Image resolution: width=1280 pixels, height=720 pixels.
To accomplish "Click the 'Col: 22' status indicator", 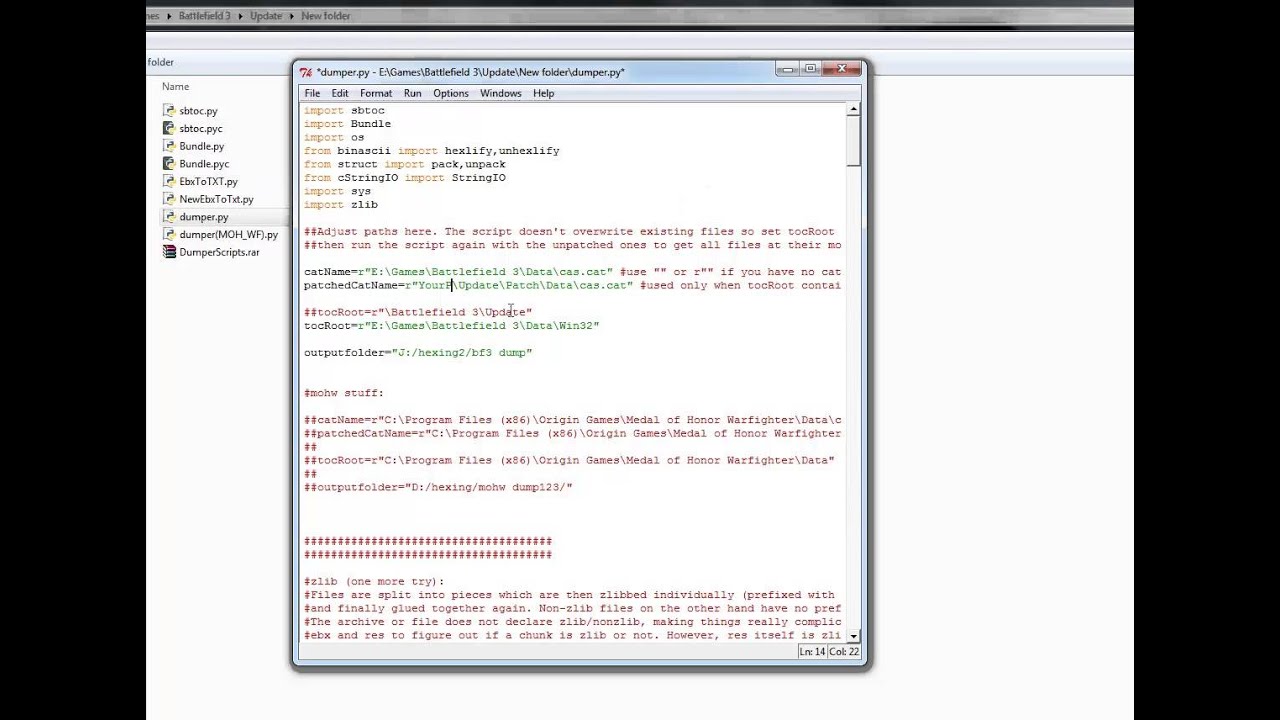I will (844, 652).
